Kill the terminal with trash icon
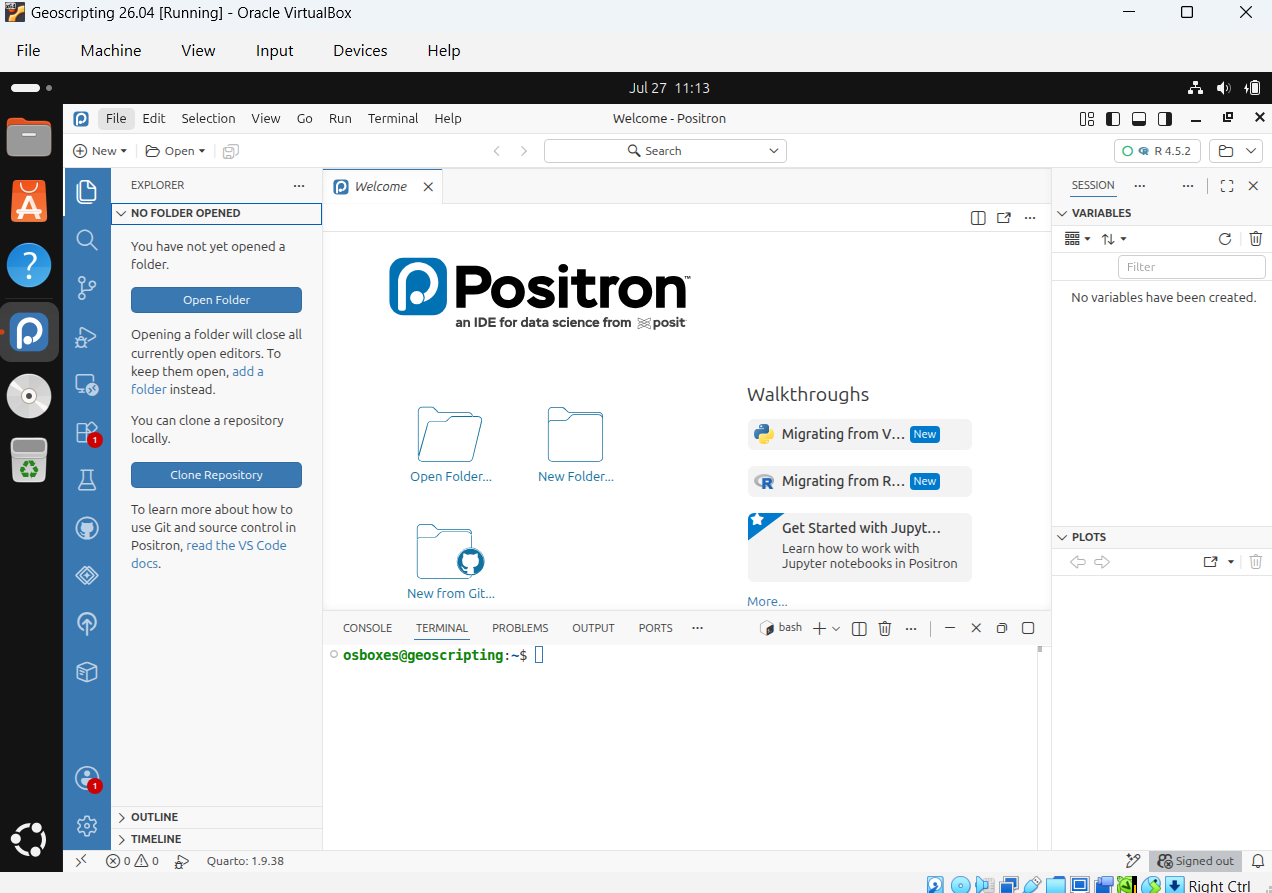 point(885,628)
